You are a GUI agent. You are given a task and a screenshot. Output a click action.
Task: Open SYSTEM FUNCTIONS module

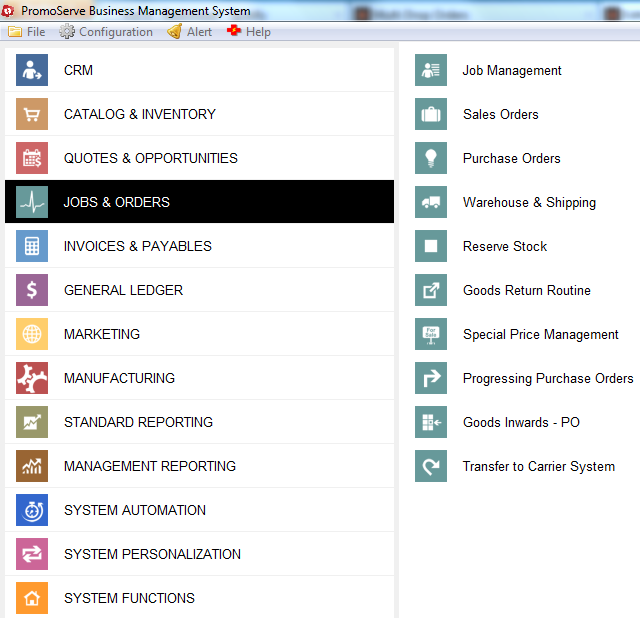click(x=200, y=598)
